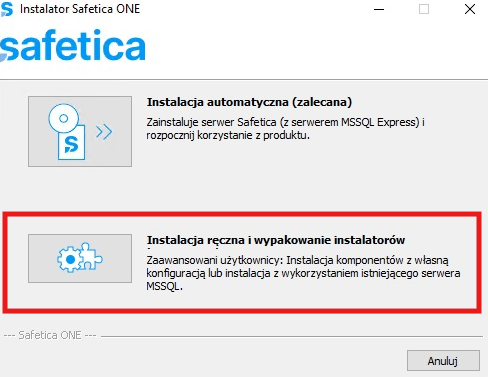Click the disc symbol in automatic install icon

(64, 118)
